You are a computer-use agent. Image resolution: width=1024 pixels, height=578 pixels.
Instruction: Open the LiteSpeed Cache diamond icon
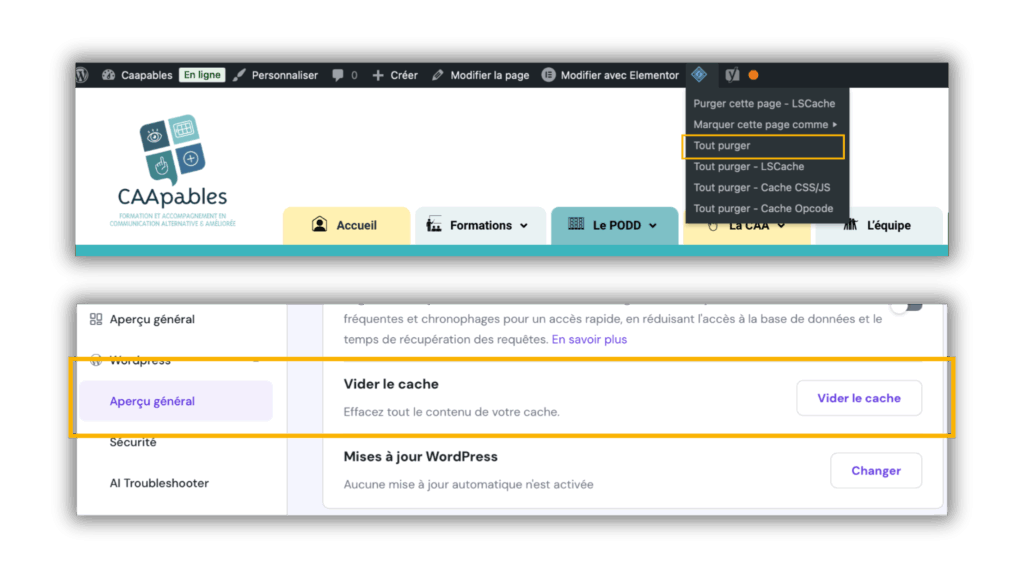point(699,74)
